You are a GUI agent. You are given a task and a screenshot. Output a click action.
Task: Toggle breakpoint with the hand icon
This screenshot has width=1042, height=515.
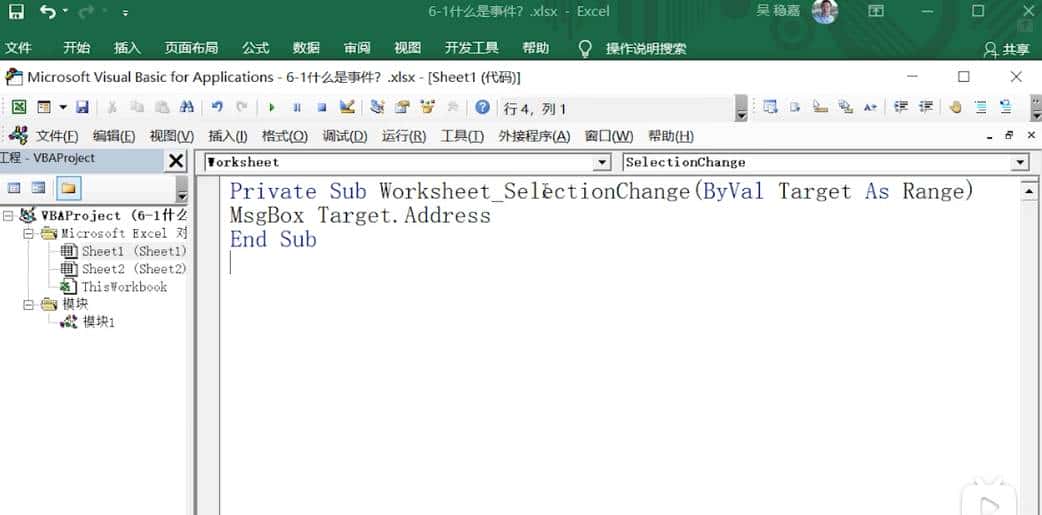click(x=956, y=107)
